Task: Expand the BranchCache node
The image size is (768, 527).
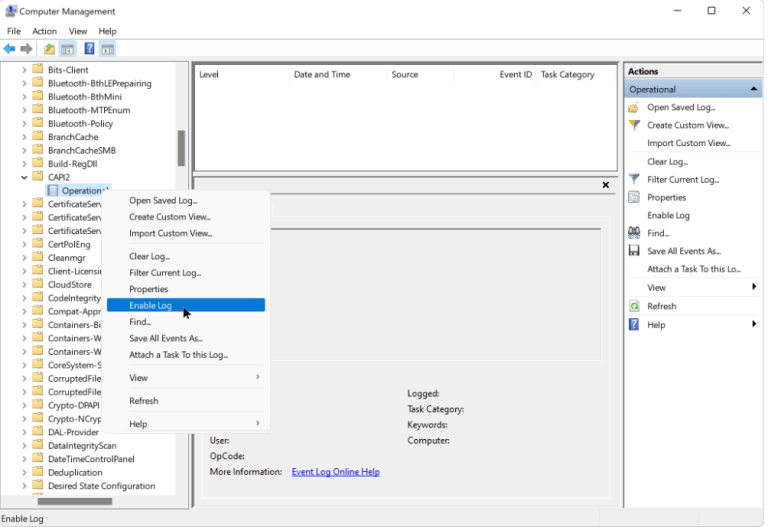Action: click(24, 137)
